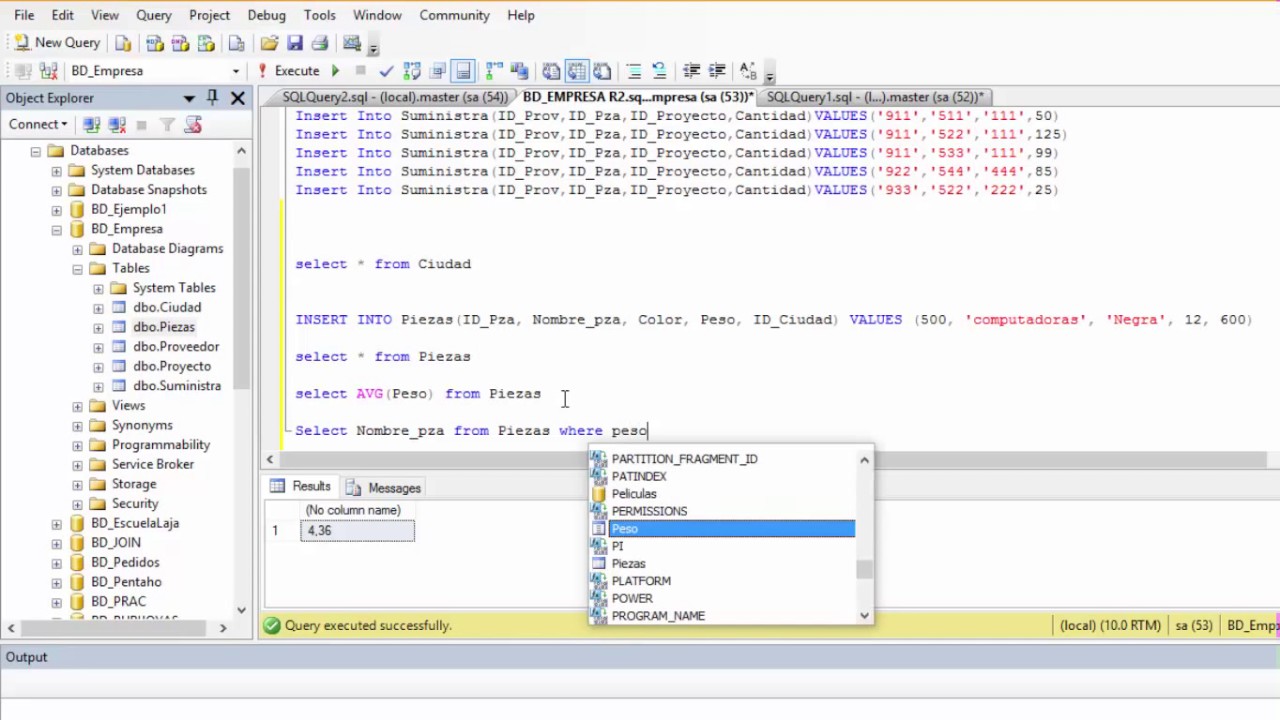Open the Community menu
Viewport: 1280px width, 720px height.
454,15
